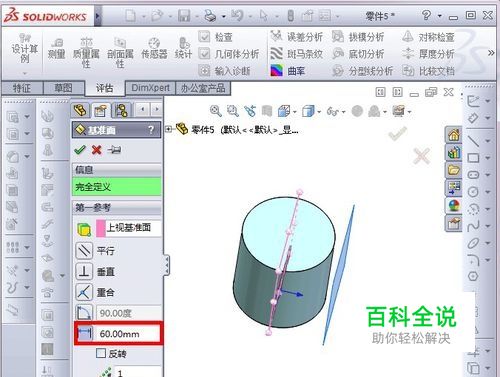The height and width of the screenshot is (377, 500).
Task: Open the 统计 statistics tool
Action: point(183,49)
